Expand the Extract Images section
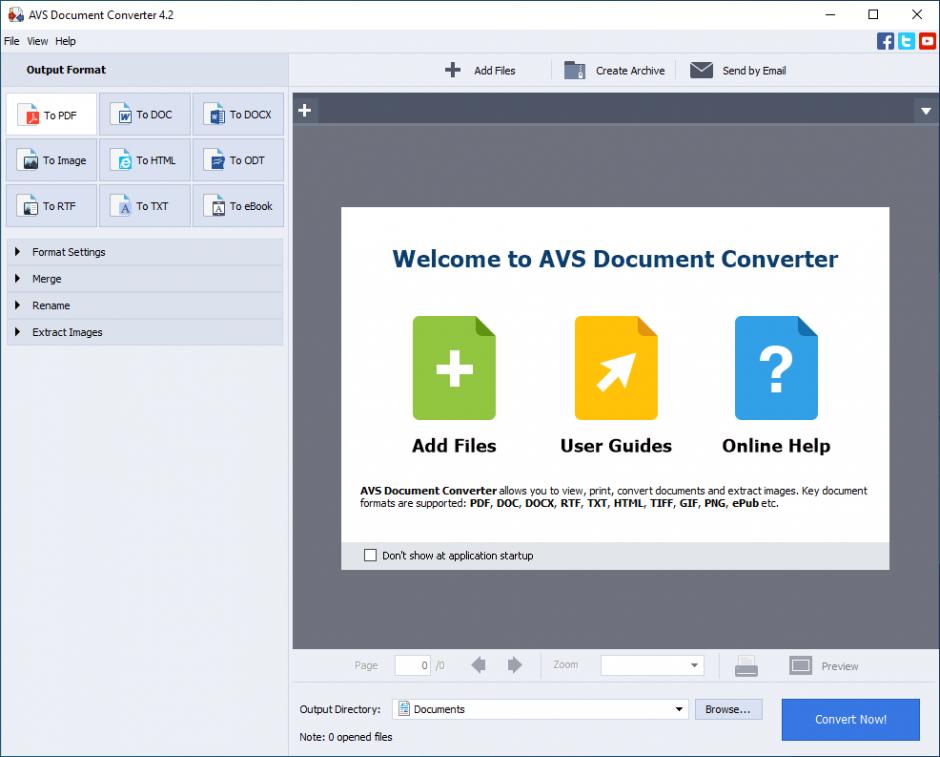The image size is (940, 757). [x=144, y=332]
